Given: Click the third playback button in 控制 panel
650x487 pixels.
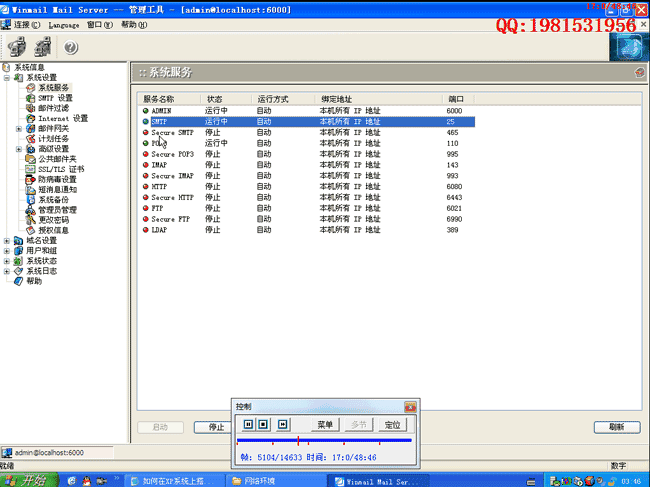Looking at the screenshot, I should (283, 424).
